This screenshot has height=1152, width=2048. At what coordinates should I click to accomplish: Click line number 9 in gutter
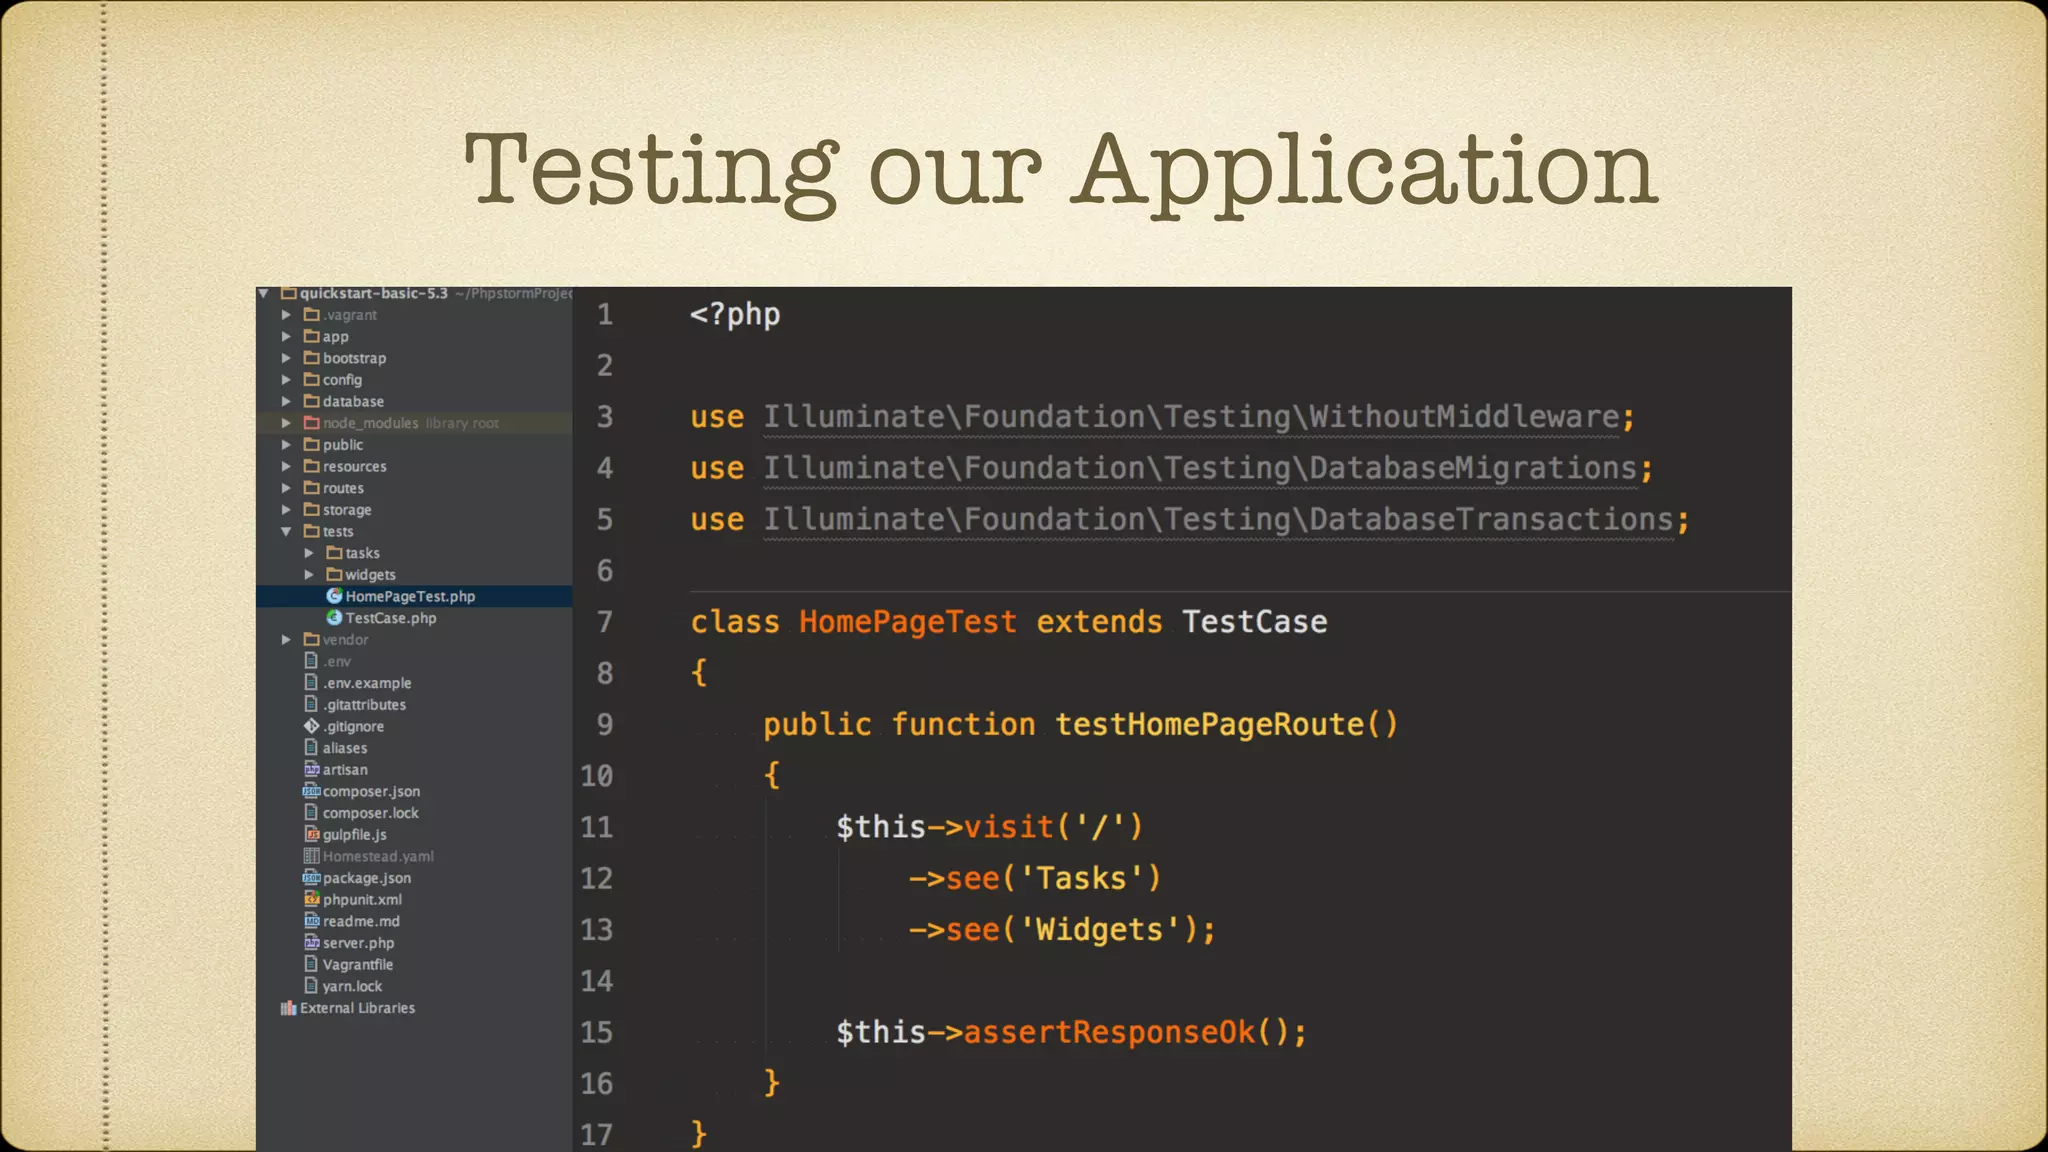coord(605,724)
